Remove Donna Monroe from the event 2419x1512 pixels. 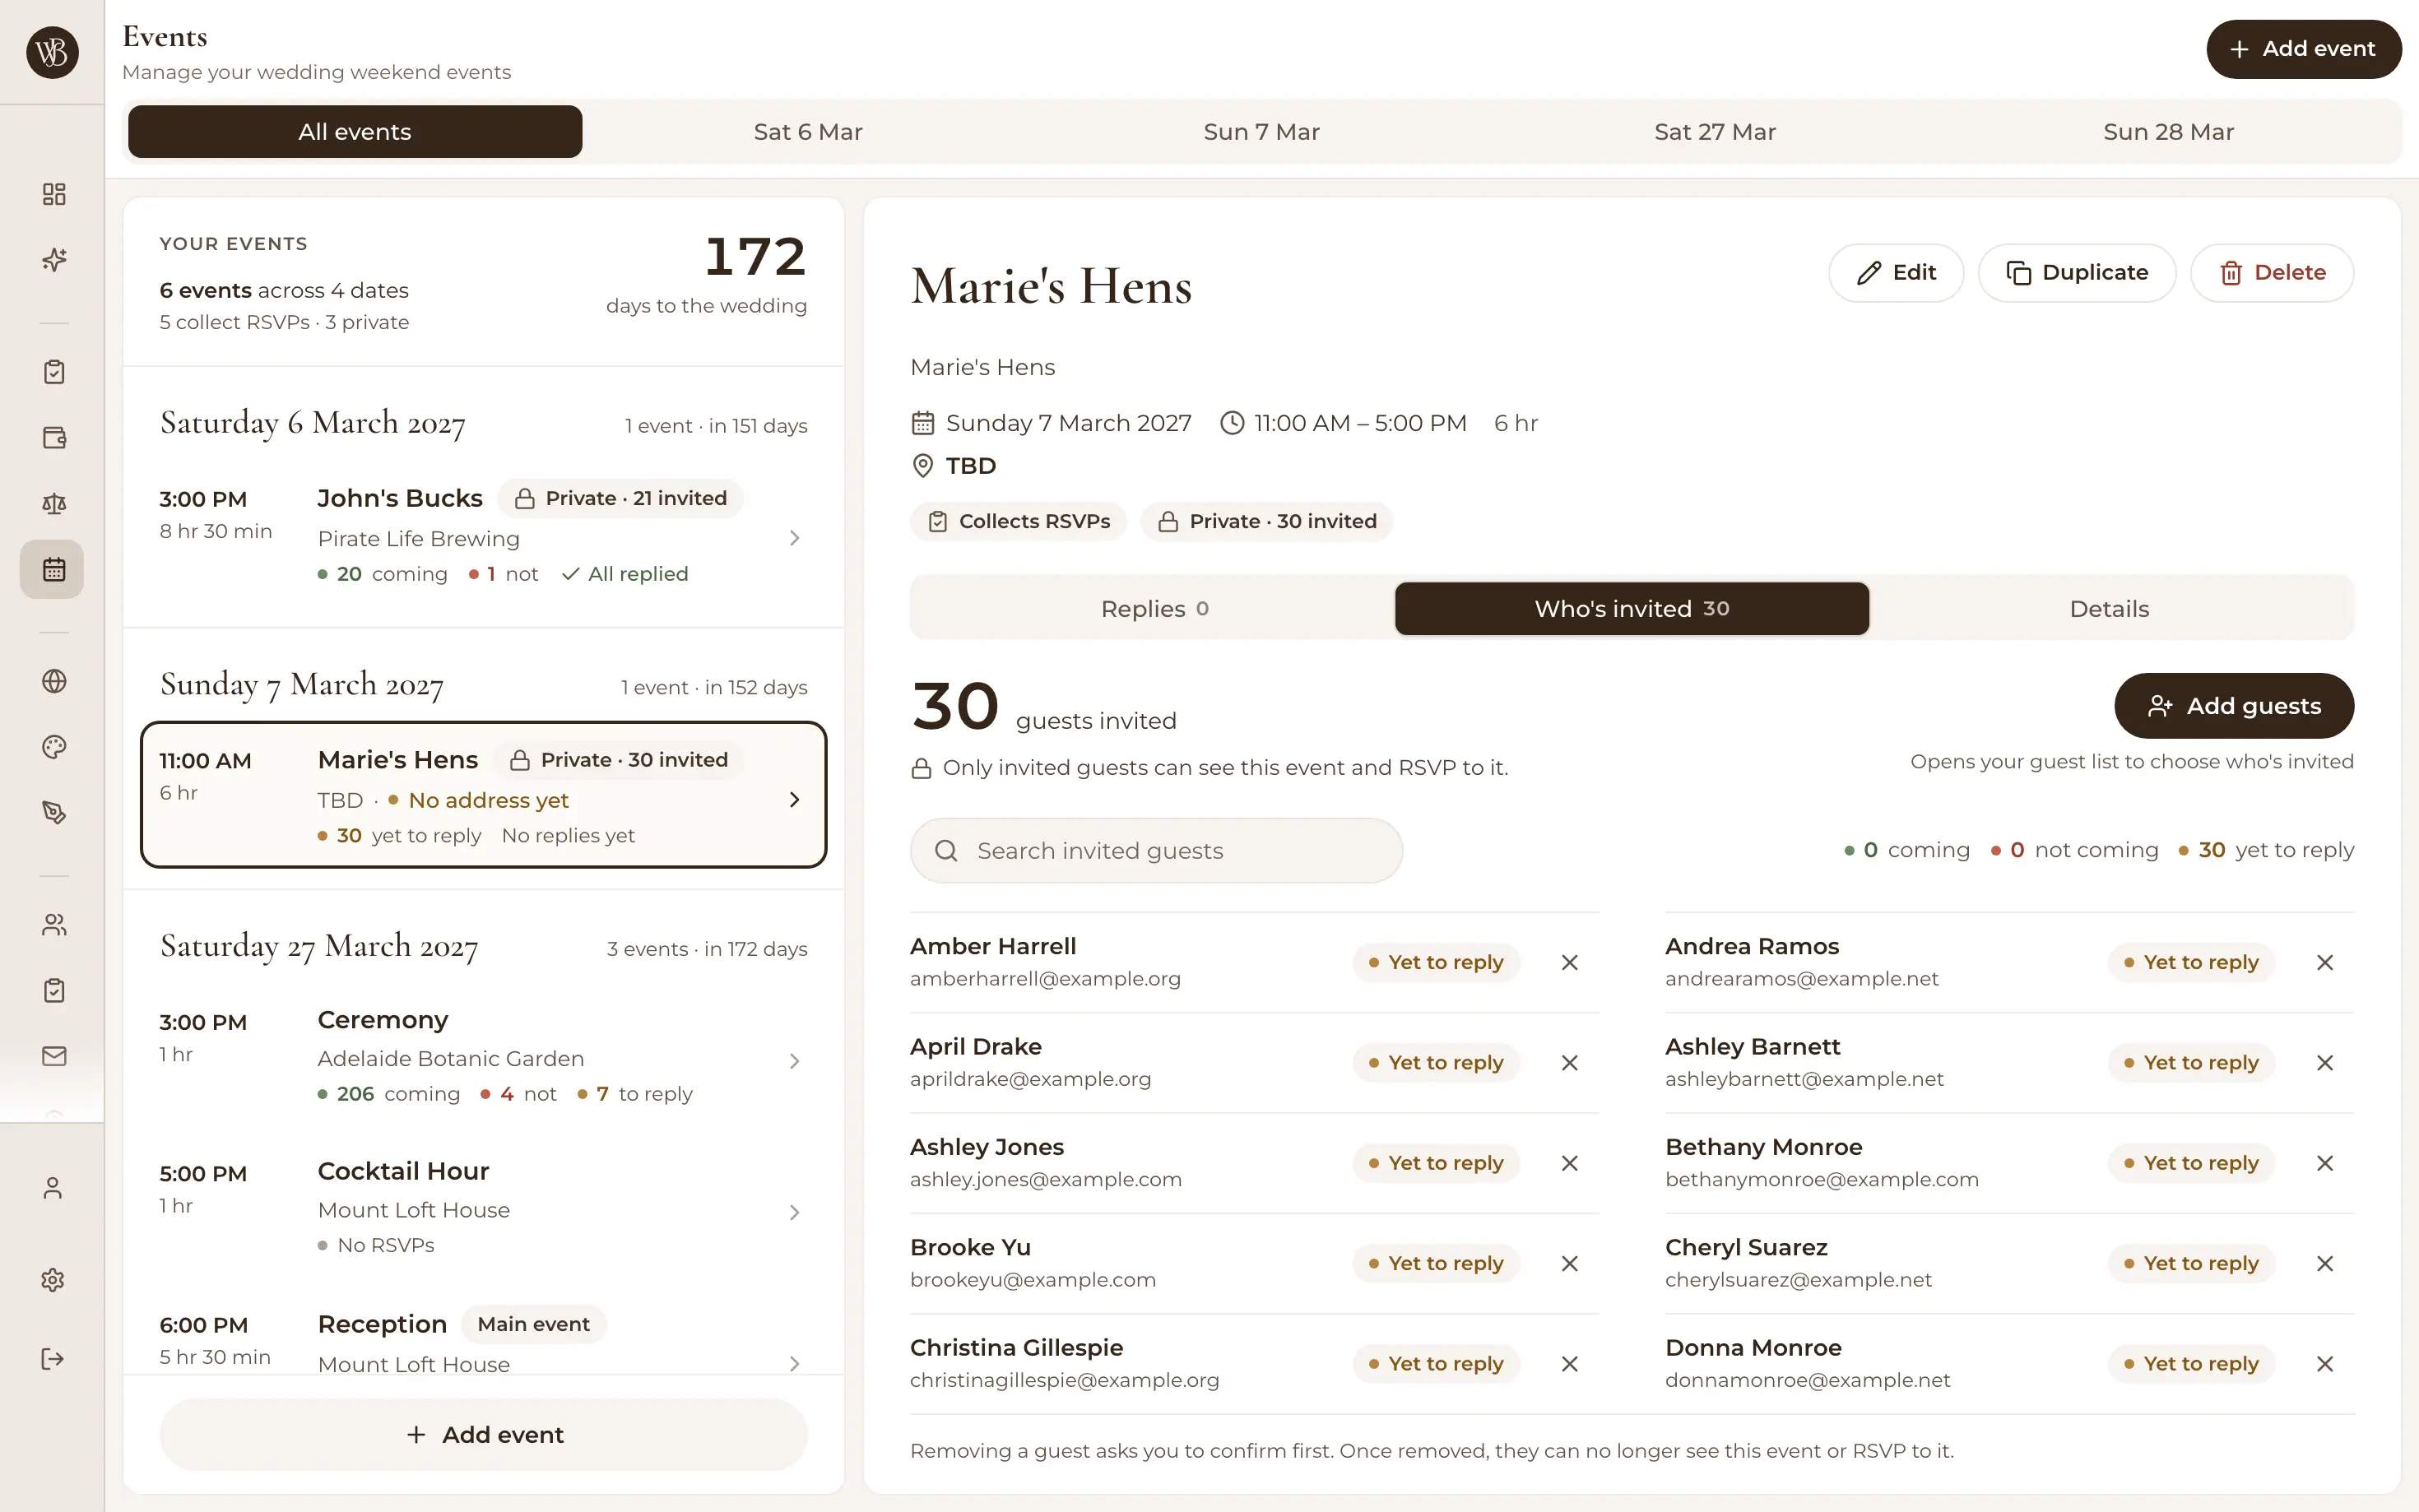click(2325, 1364)
